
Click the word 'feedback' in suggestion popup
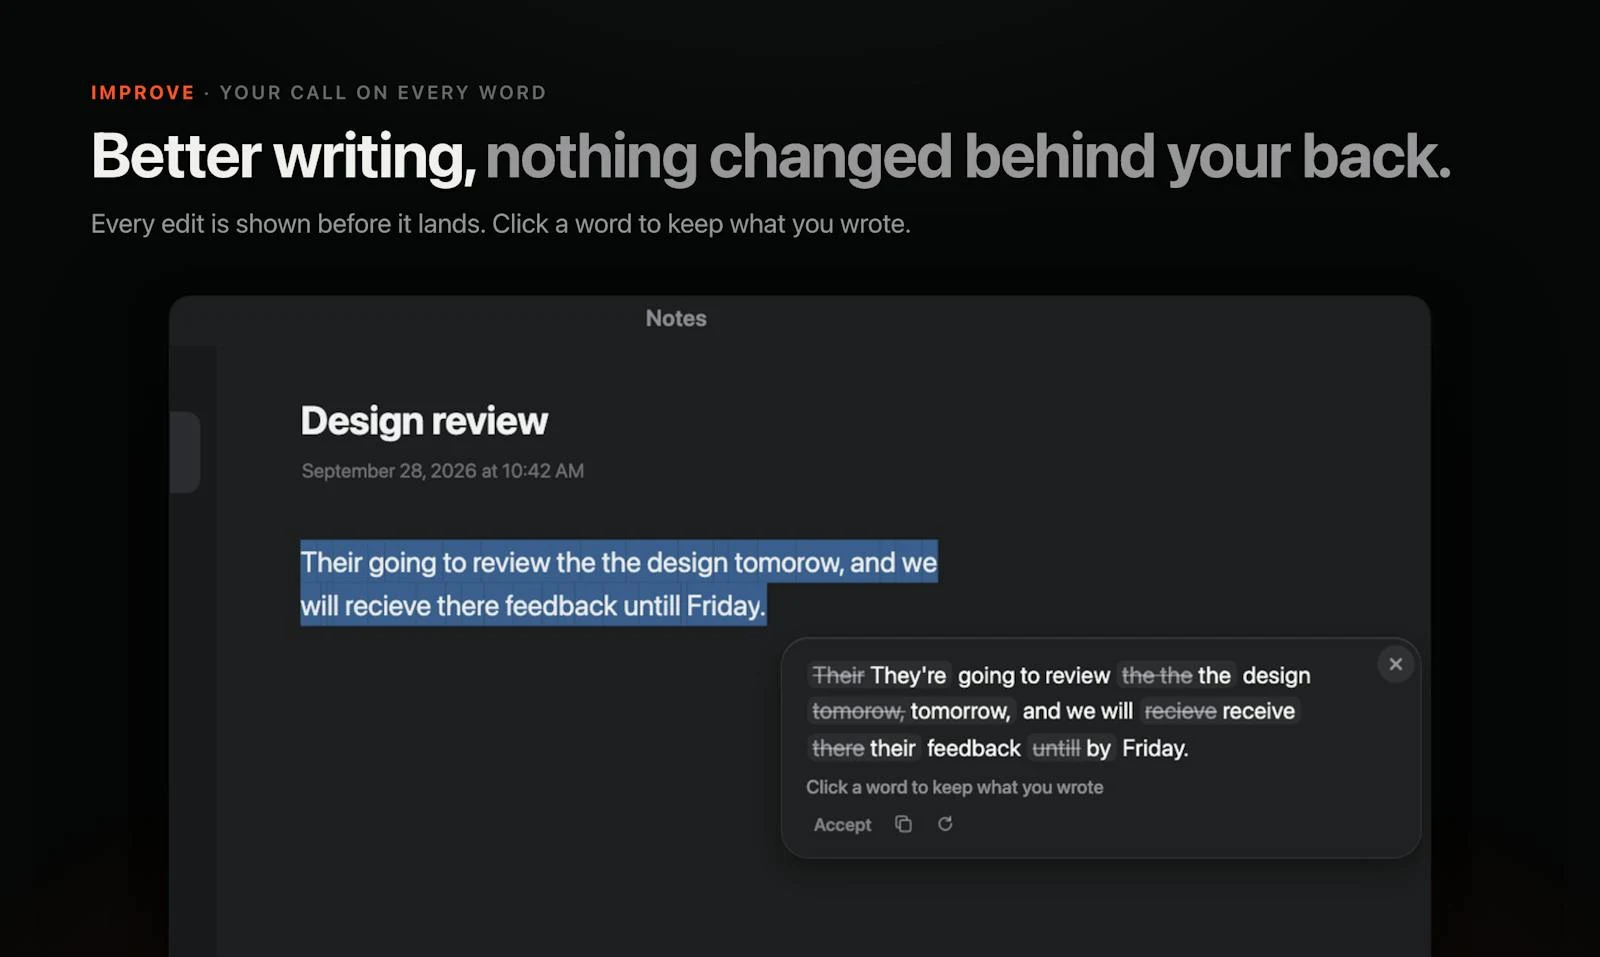pos(974,748)
